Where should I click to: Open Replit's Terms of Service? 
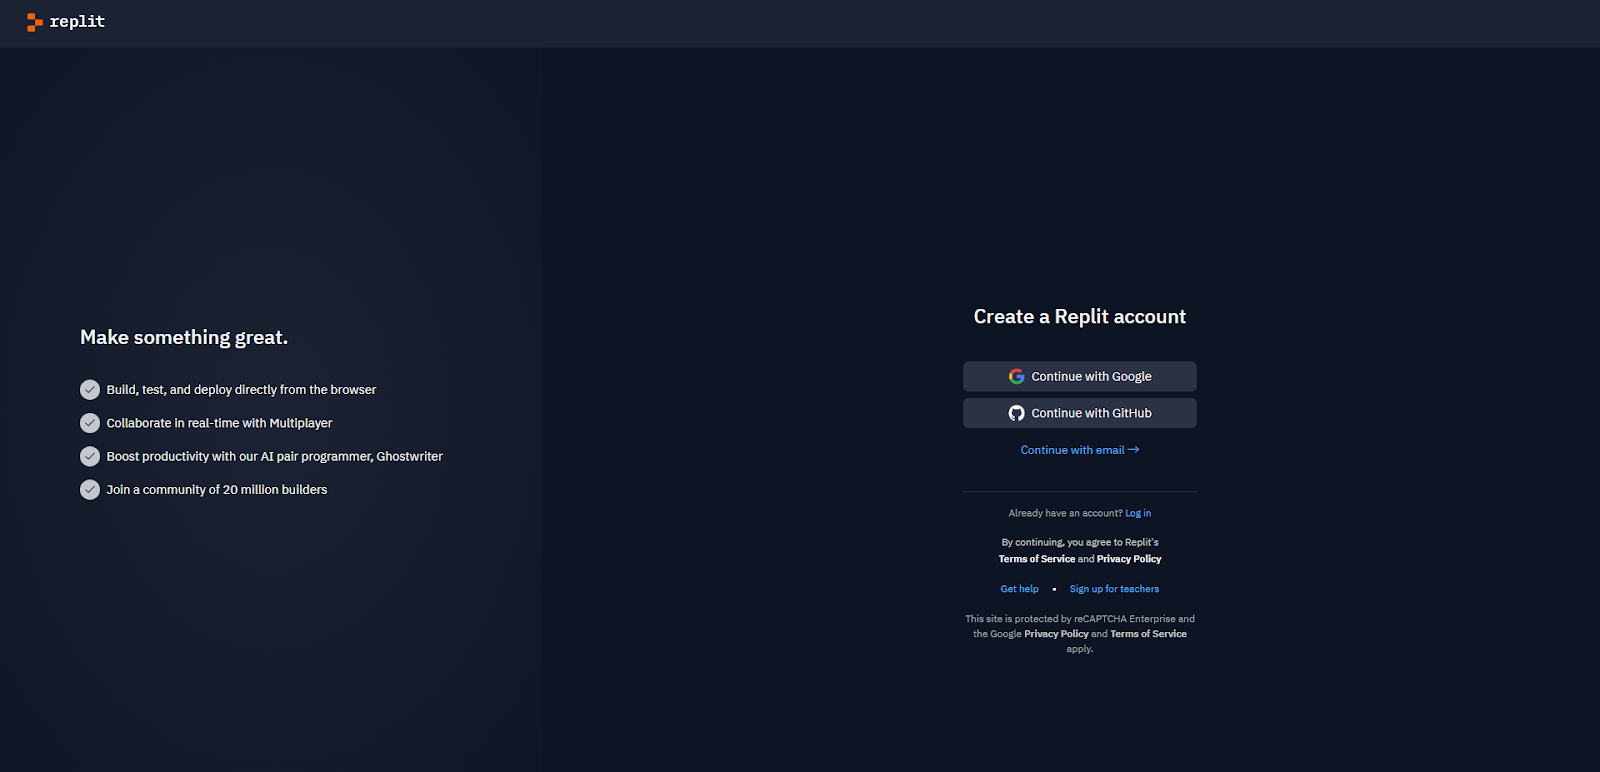[1036, 559]
